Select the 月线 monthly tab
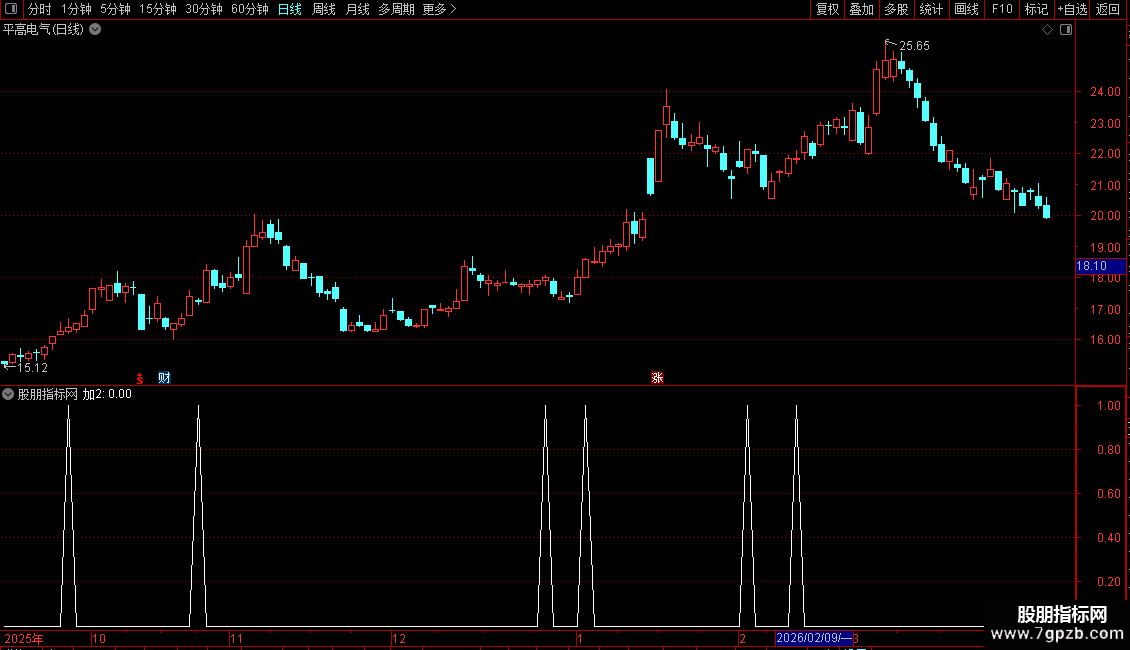 click(x=357, y=9)
